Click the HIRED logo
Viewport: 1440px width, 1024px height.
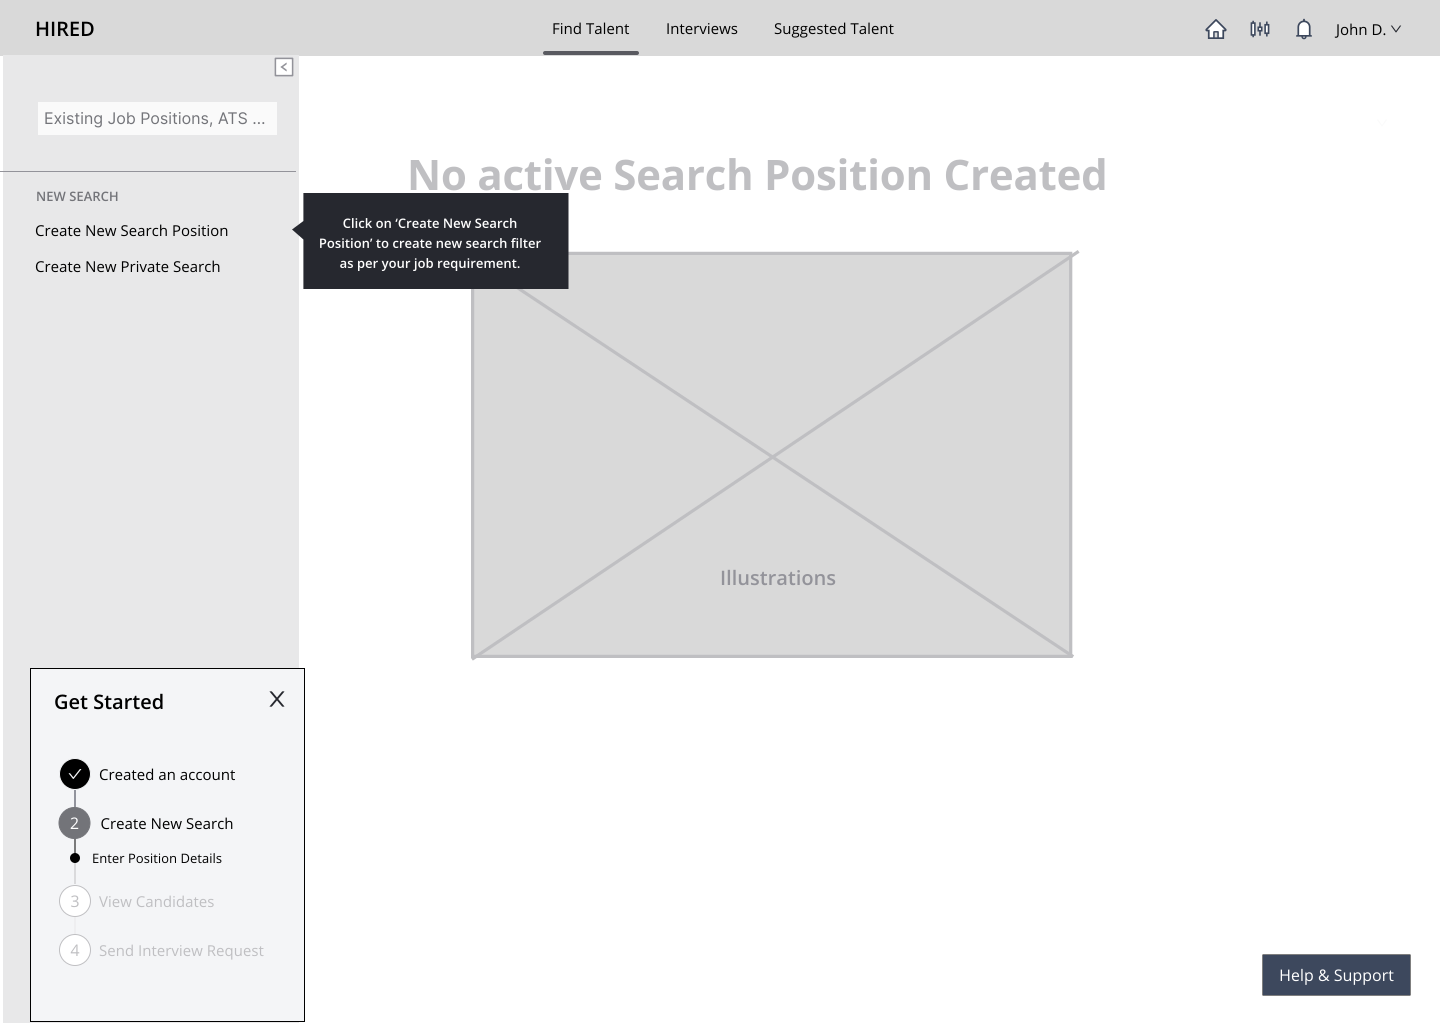pos(64,28)
